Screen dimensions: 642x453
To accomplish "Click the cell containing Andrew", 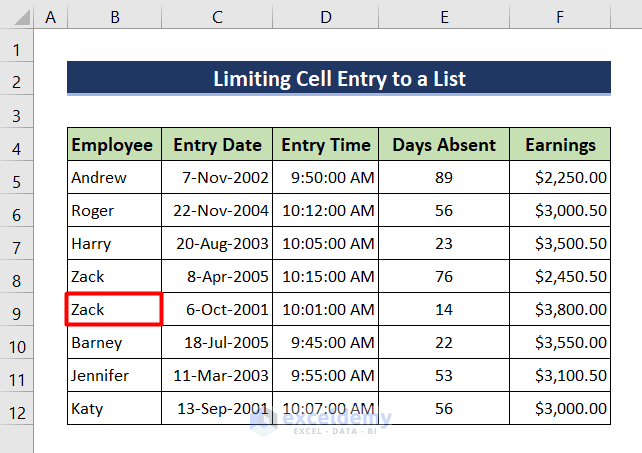I will pyautogui.click(x=114, y=178).
